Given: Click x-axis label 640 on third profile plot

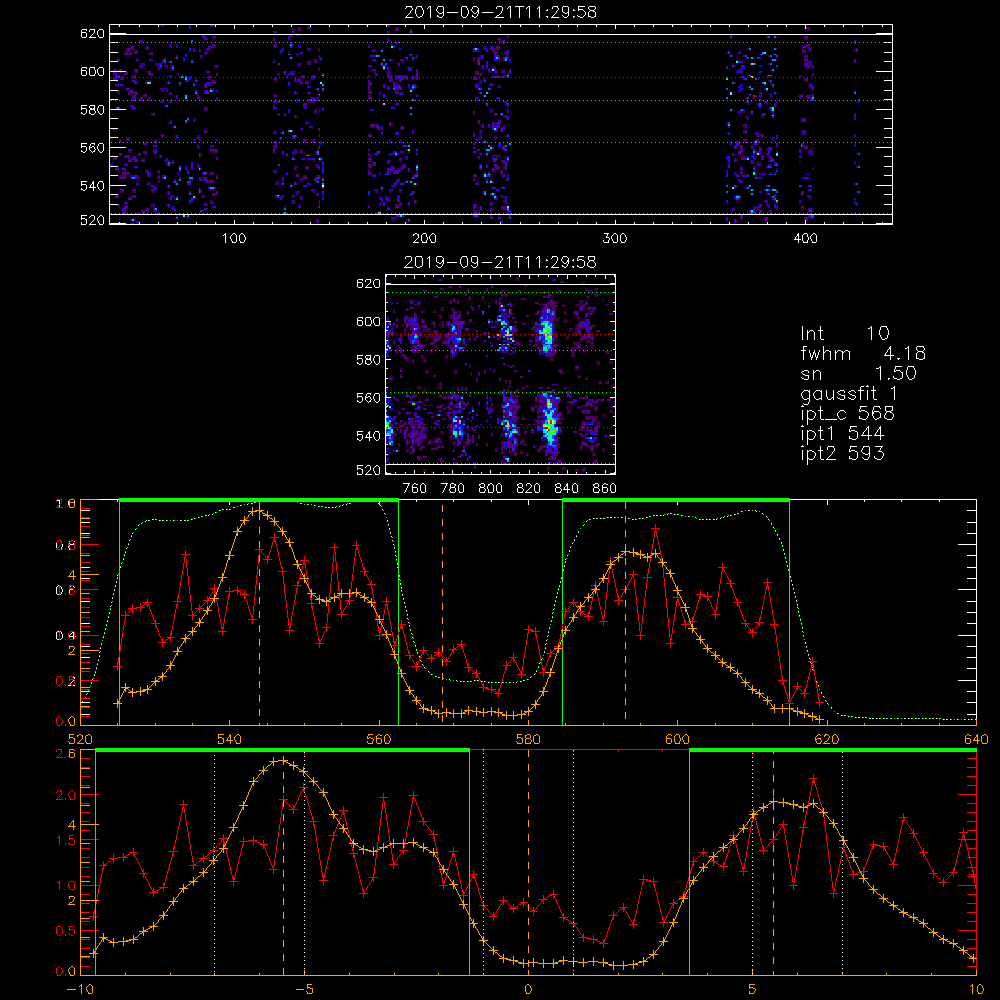Looking at the screenshot, I should click(976, 740).
